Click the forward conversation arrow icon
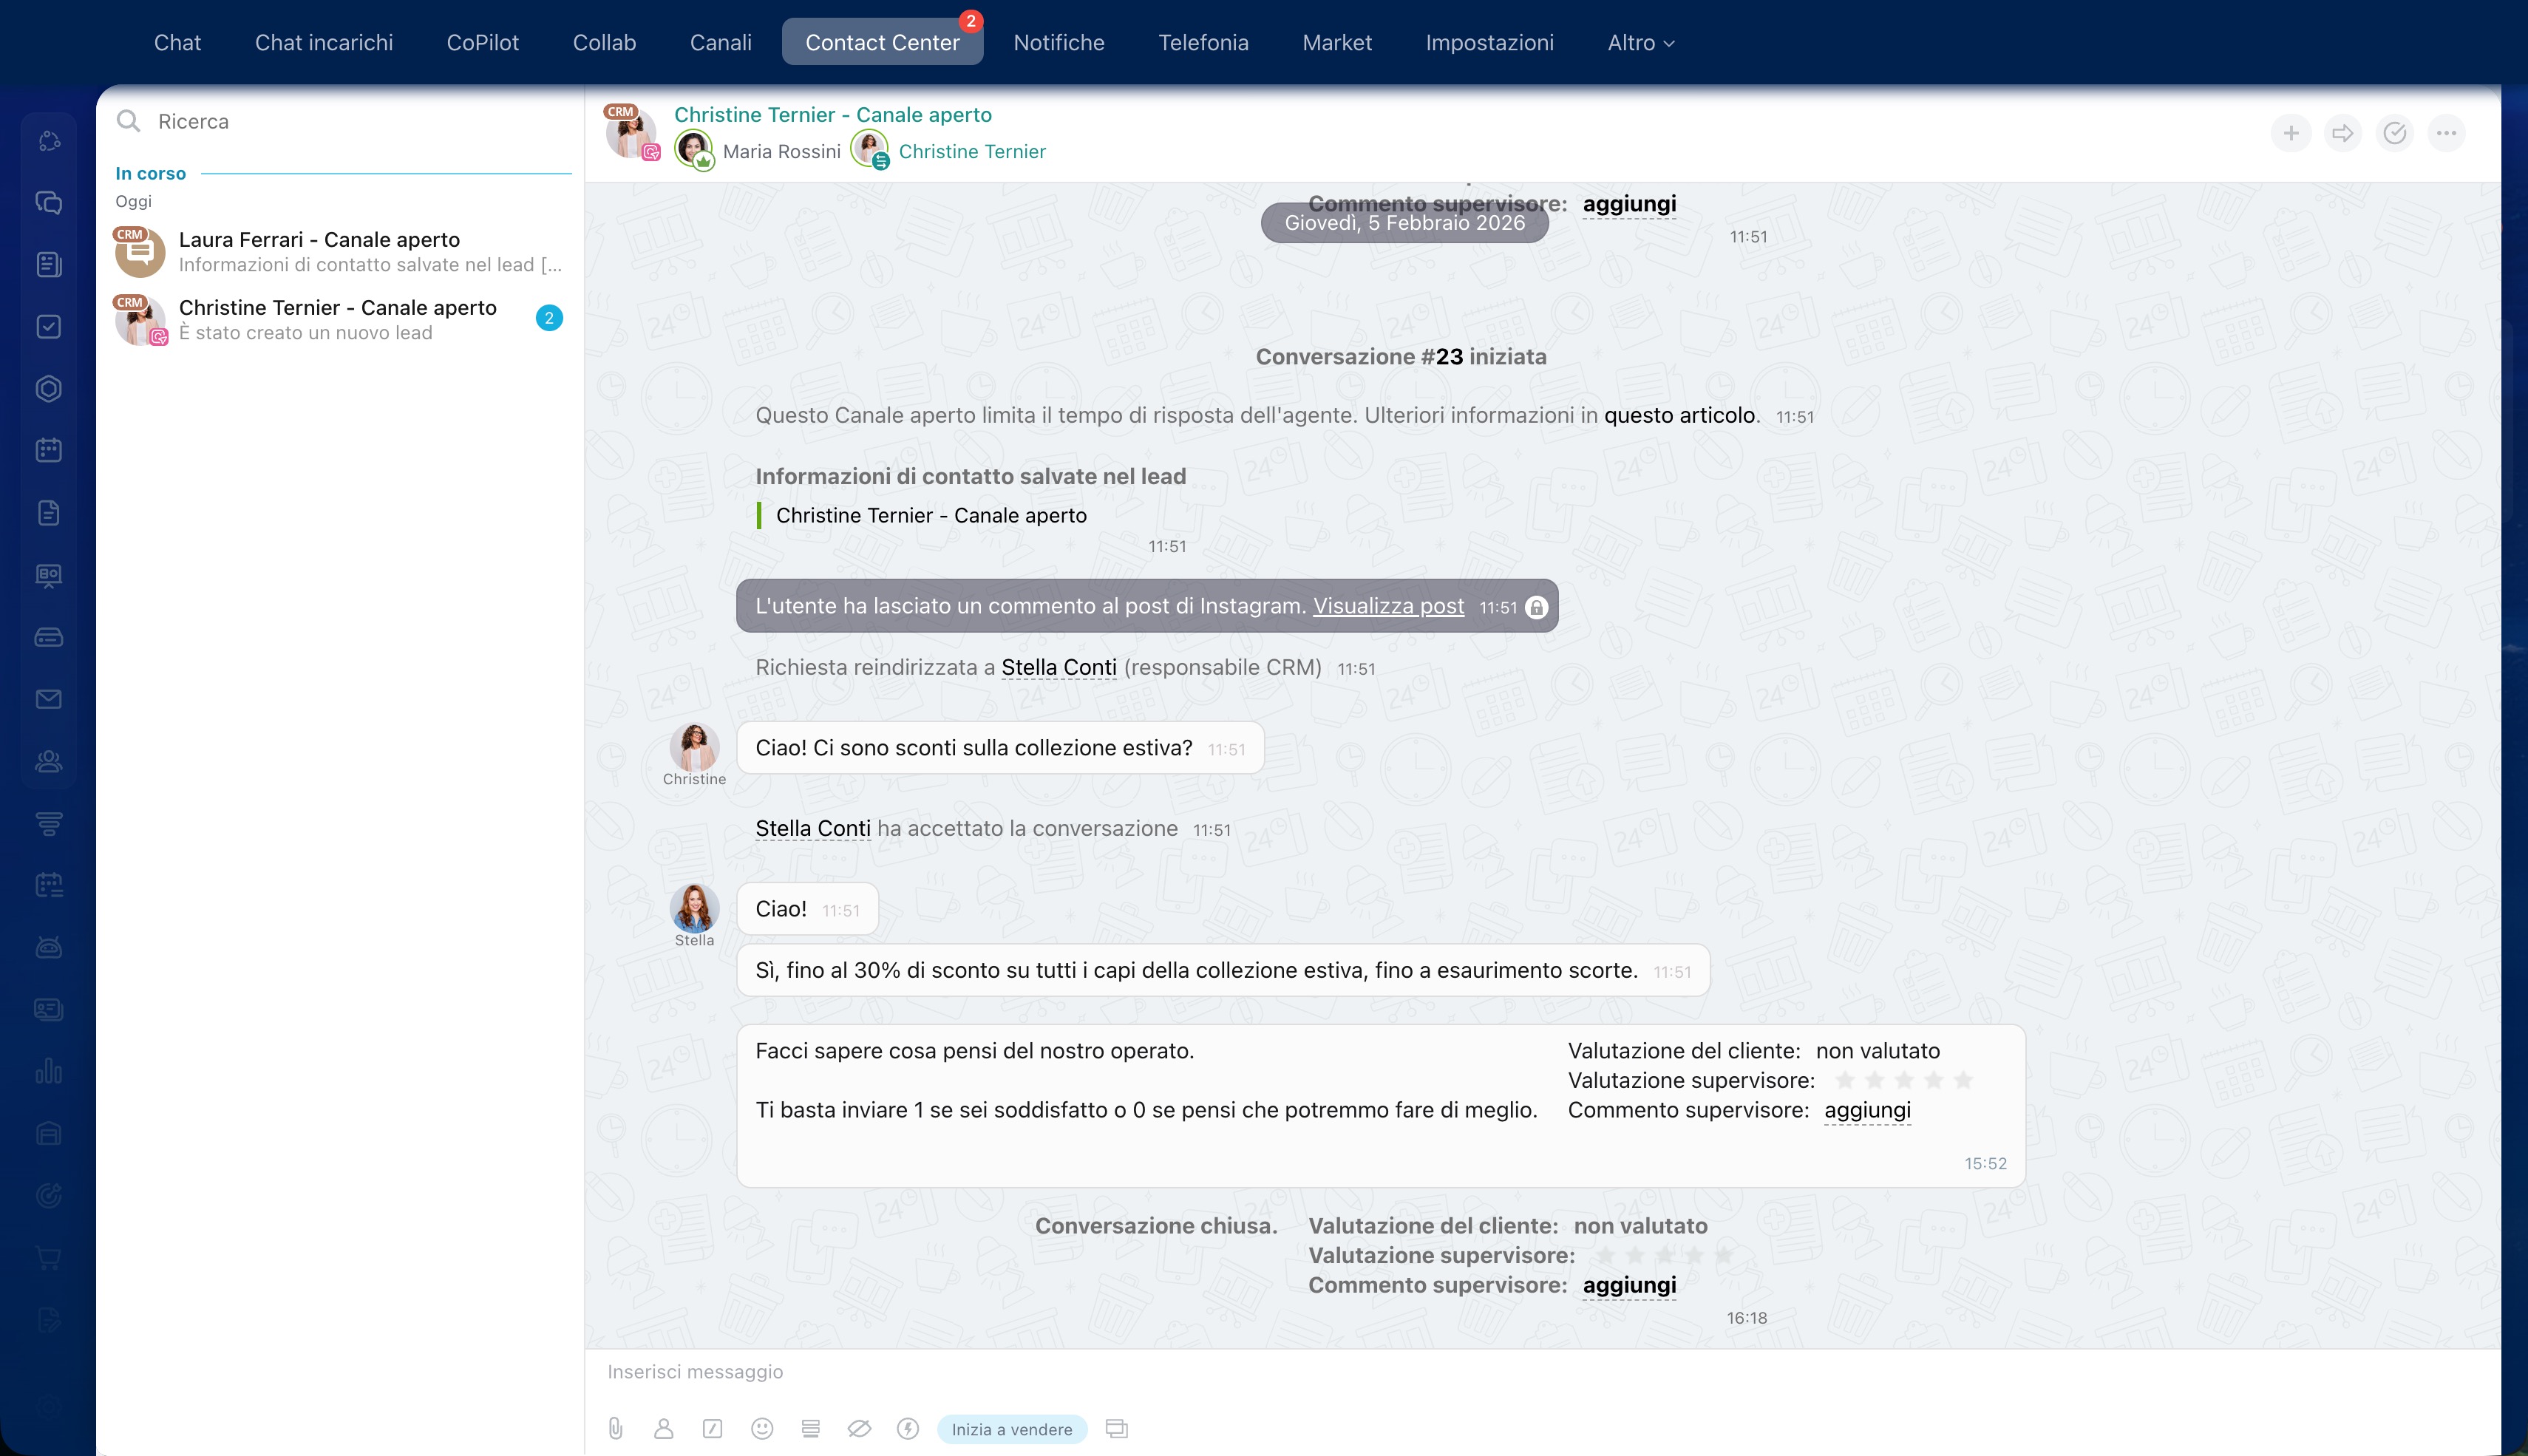Viewport: 2528px width, 1456px height. tap(2342, 133)
